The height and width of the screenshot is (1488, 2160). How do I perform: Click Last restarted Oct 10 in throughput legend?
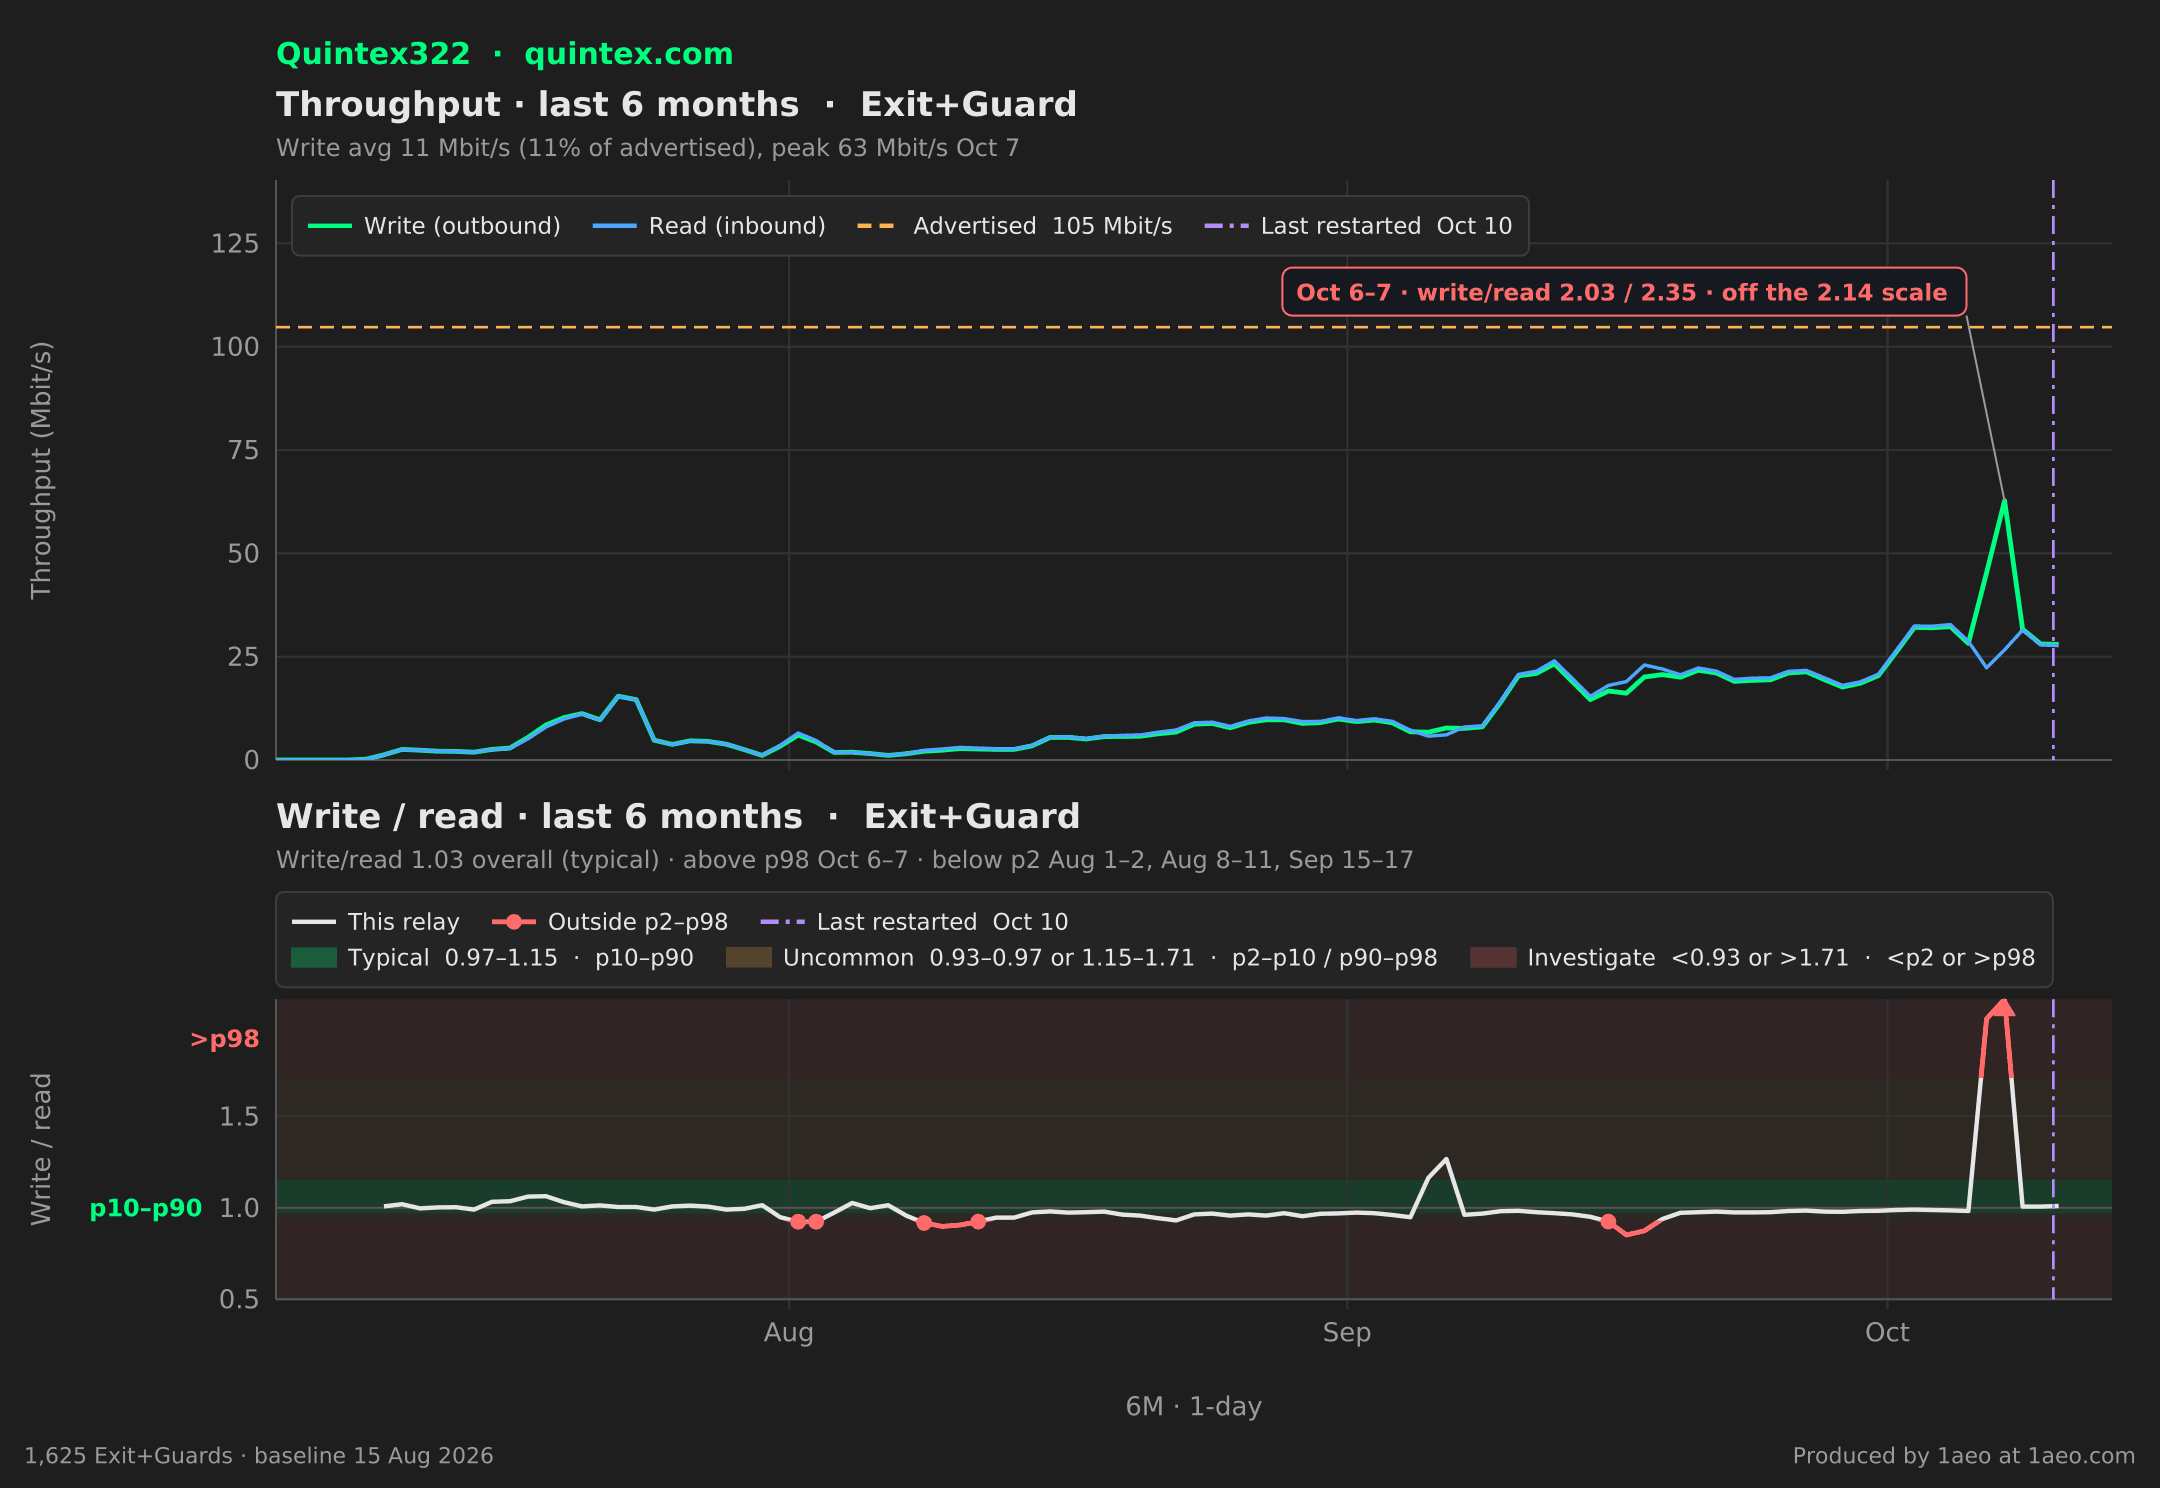coord(1358,226)
